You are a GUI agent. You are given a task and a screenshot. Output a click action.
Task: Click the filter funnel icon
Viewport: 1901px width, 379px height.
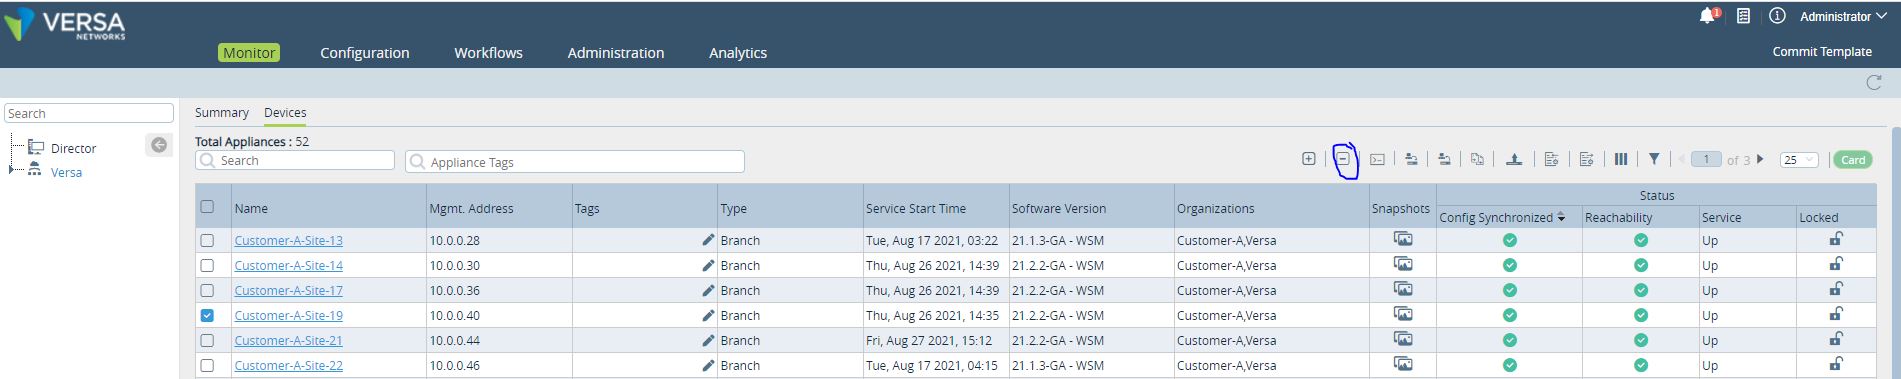[1654, 159]
